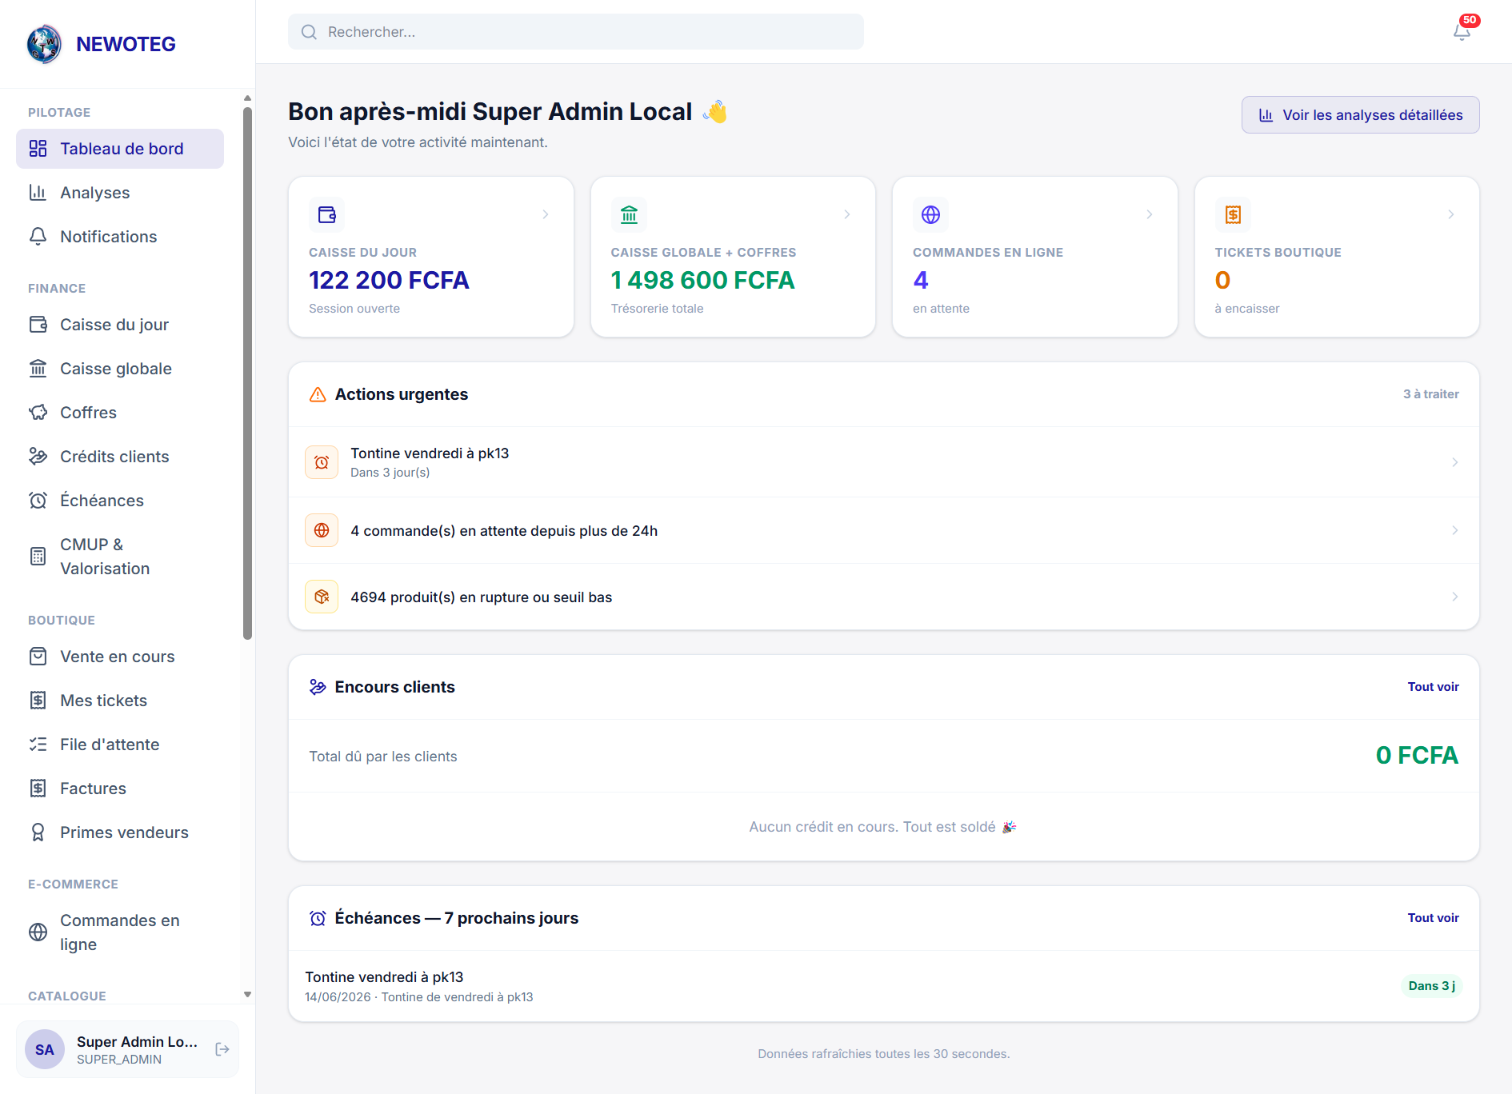The height and width of the screenshot is (1094, 1512).
Task: Open Caisse globale menu entry
Action: (120, 369)
